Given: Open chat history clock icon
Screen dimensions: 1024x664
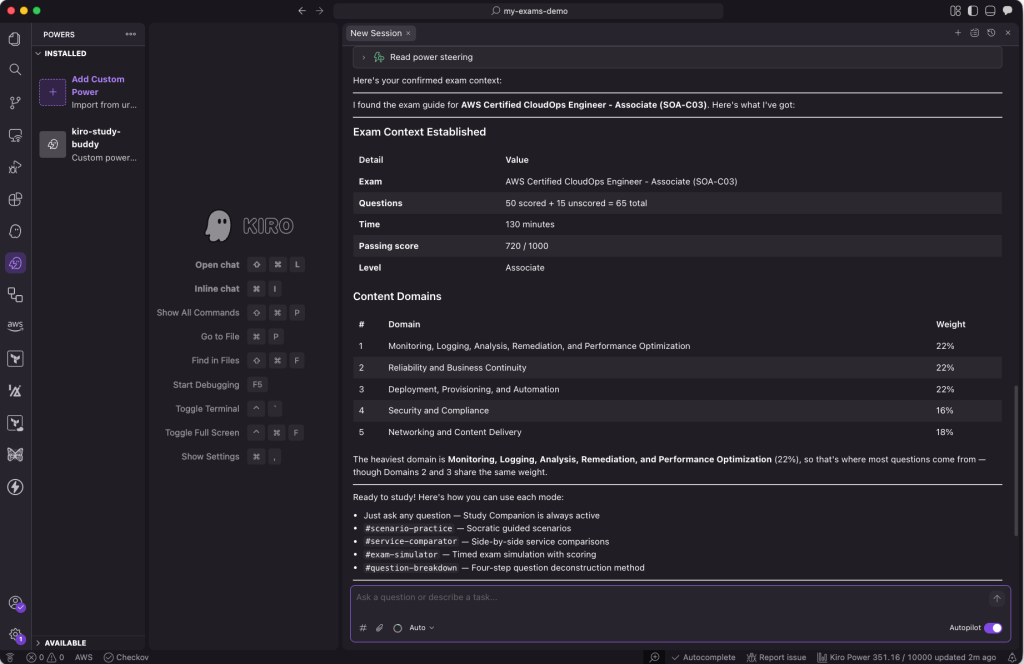Looking at the screenshot, I should pyautogui.click(x=991, y=33).
